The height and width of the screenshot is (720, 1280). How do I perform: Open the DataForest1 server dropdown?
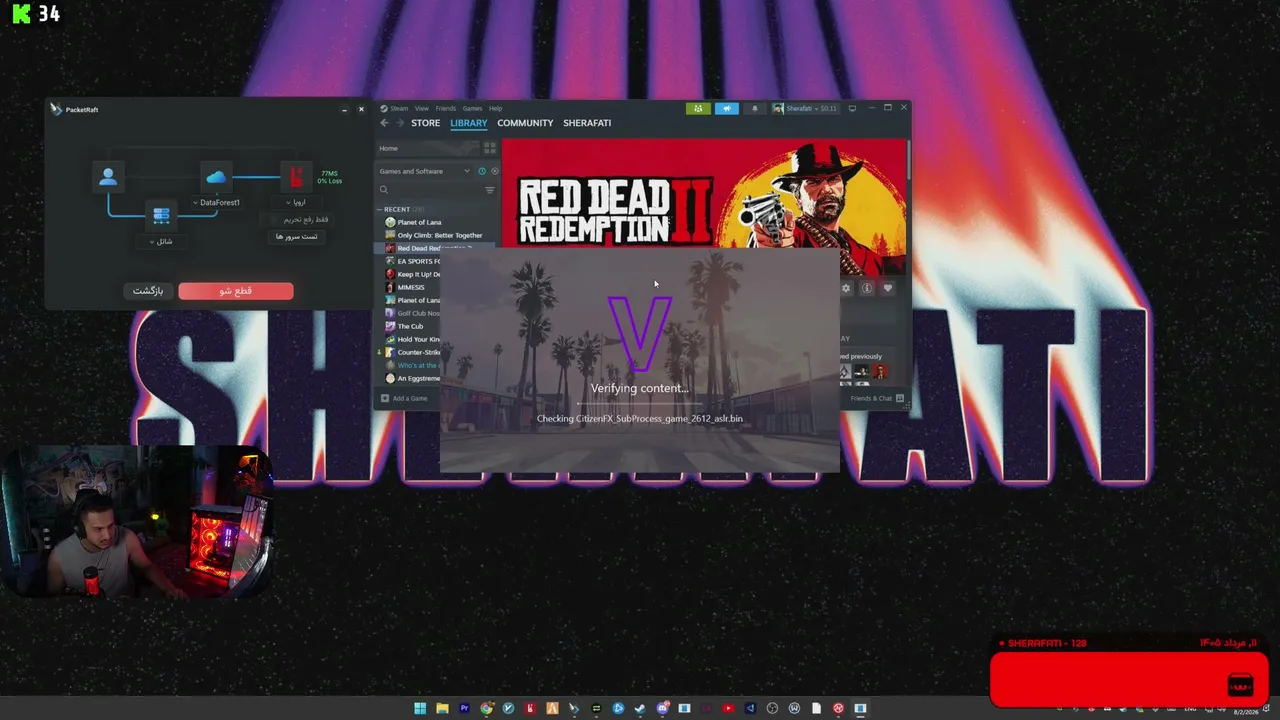(216, 202)
